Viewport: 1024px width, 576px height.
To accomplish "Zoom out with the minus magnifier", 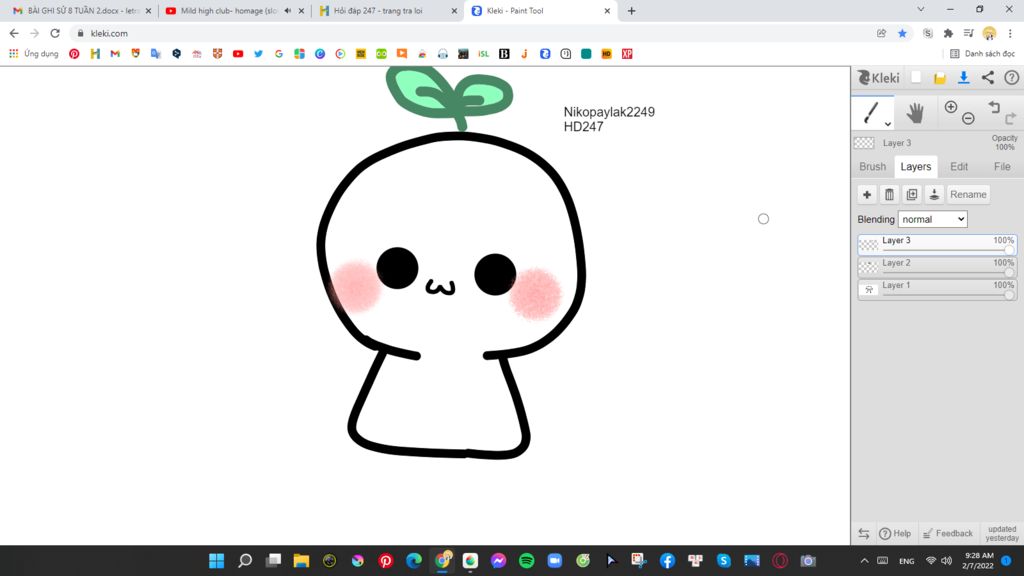I will [968, 118].
